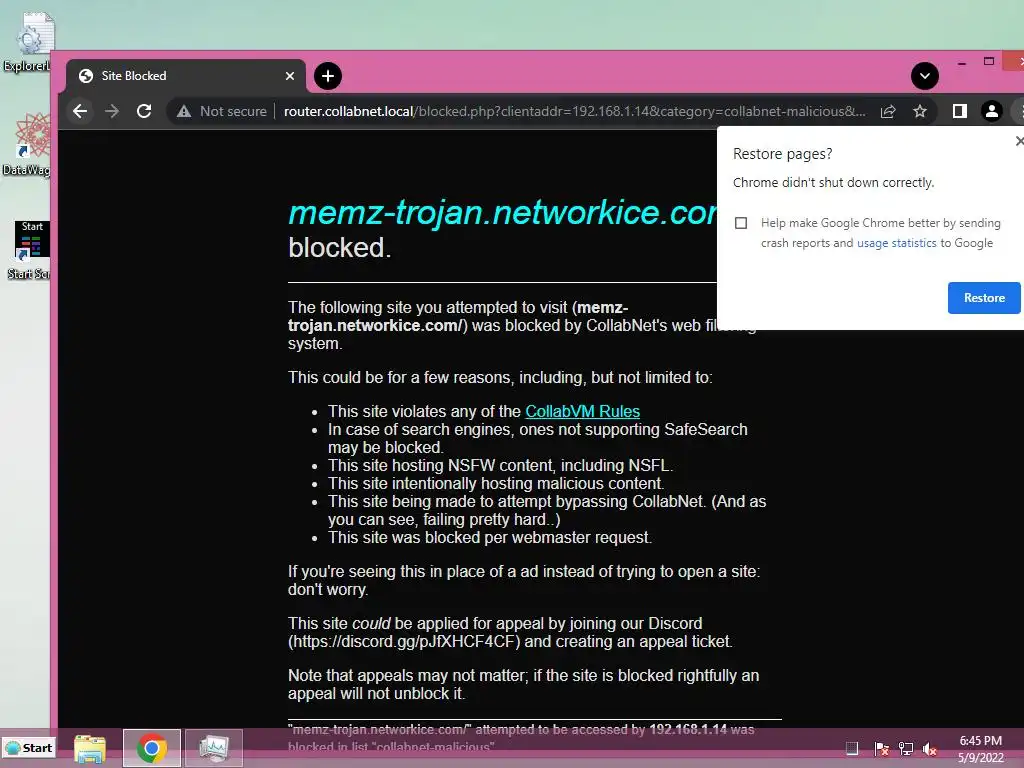This screenshot has width=1024, height=768.
Task: Open the taskbar clock 6:45 PM
Action: [x=981, y=749]
